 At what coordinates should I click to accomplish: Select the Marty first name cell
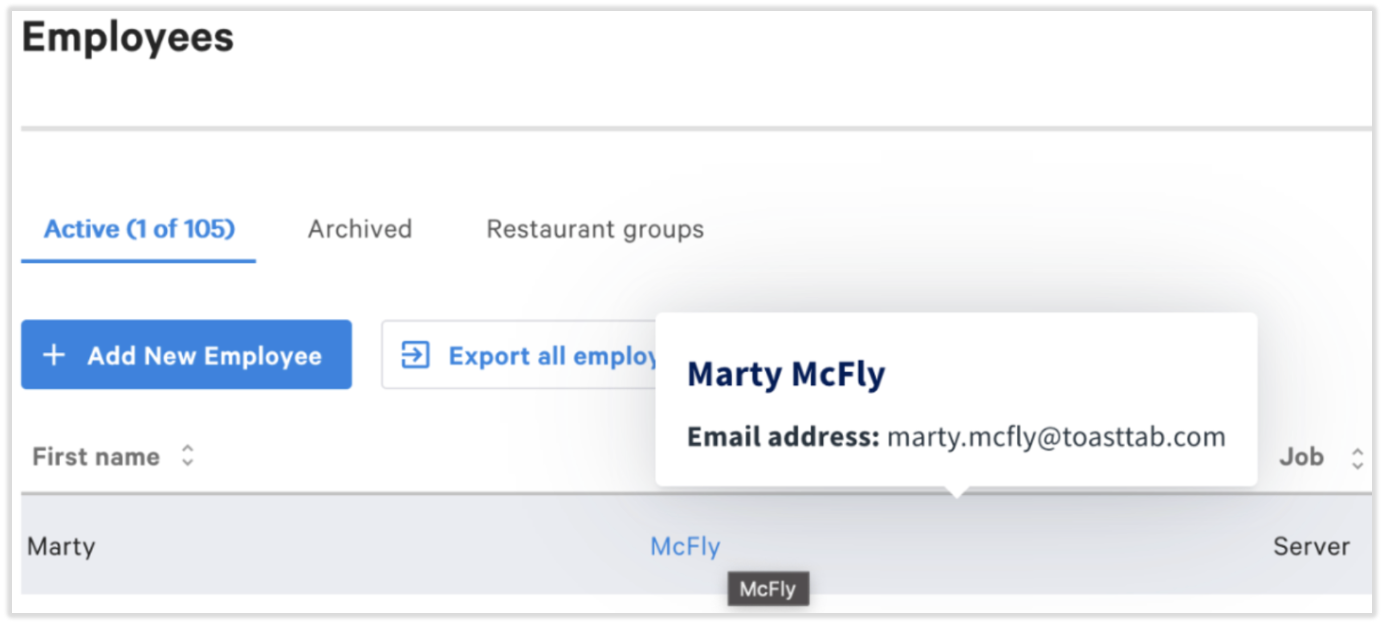point(61,547)
